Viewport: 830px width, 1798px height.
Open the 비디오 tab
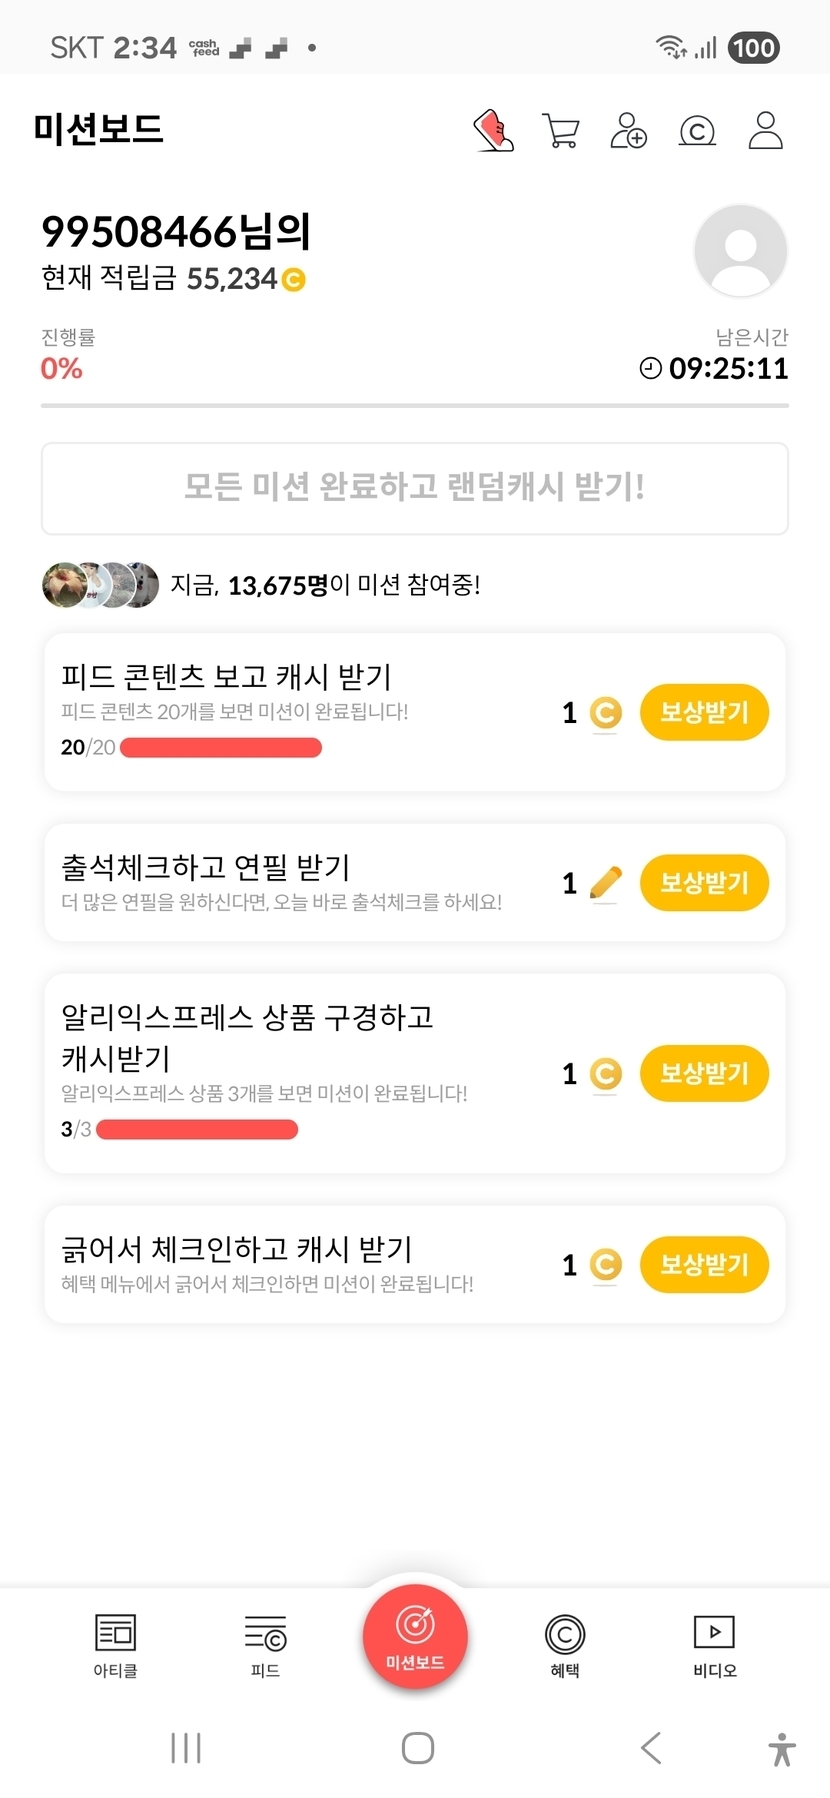coord(715,1645)
